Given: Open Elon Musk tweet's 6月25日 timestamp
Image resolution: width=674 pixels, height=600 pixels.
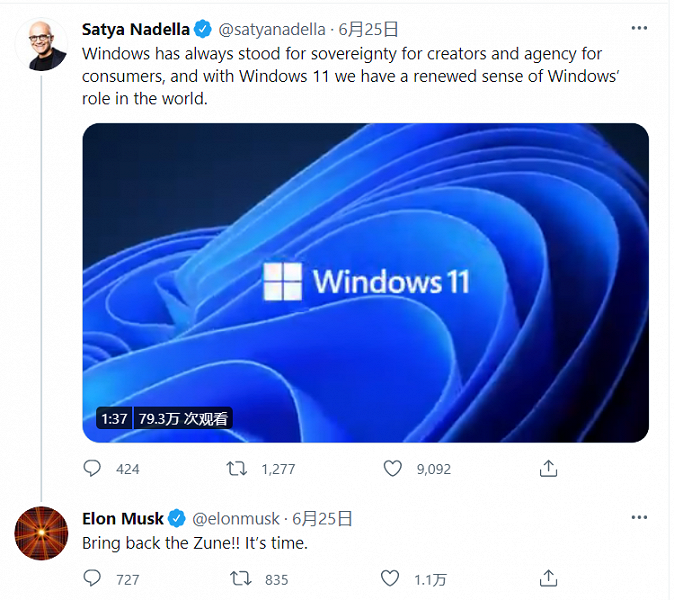Looking at the screenshot, I should (x=323, y=519).
